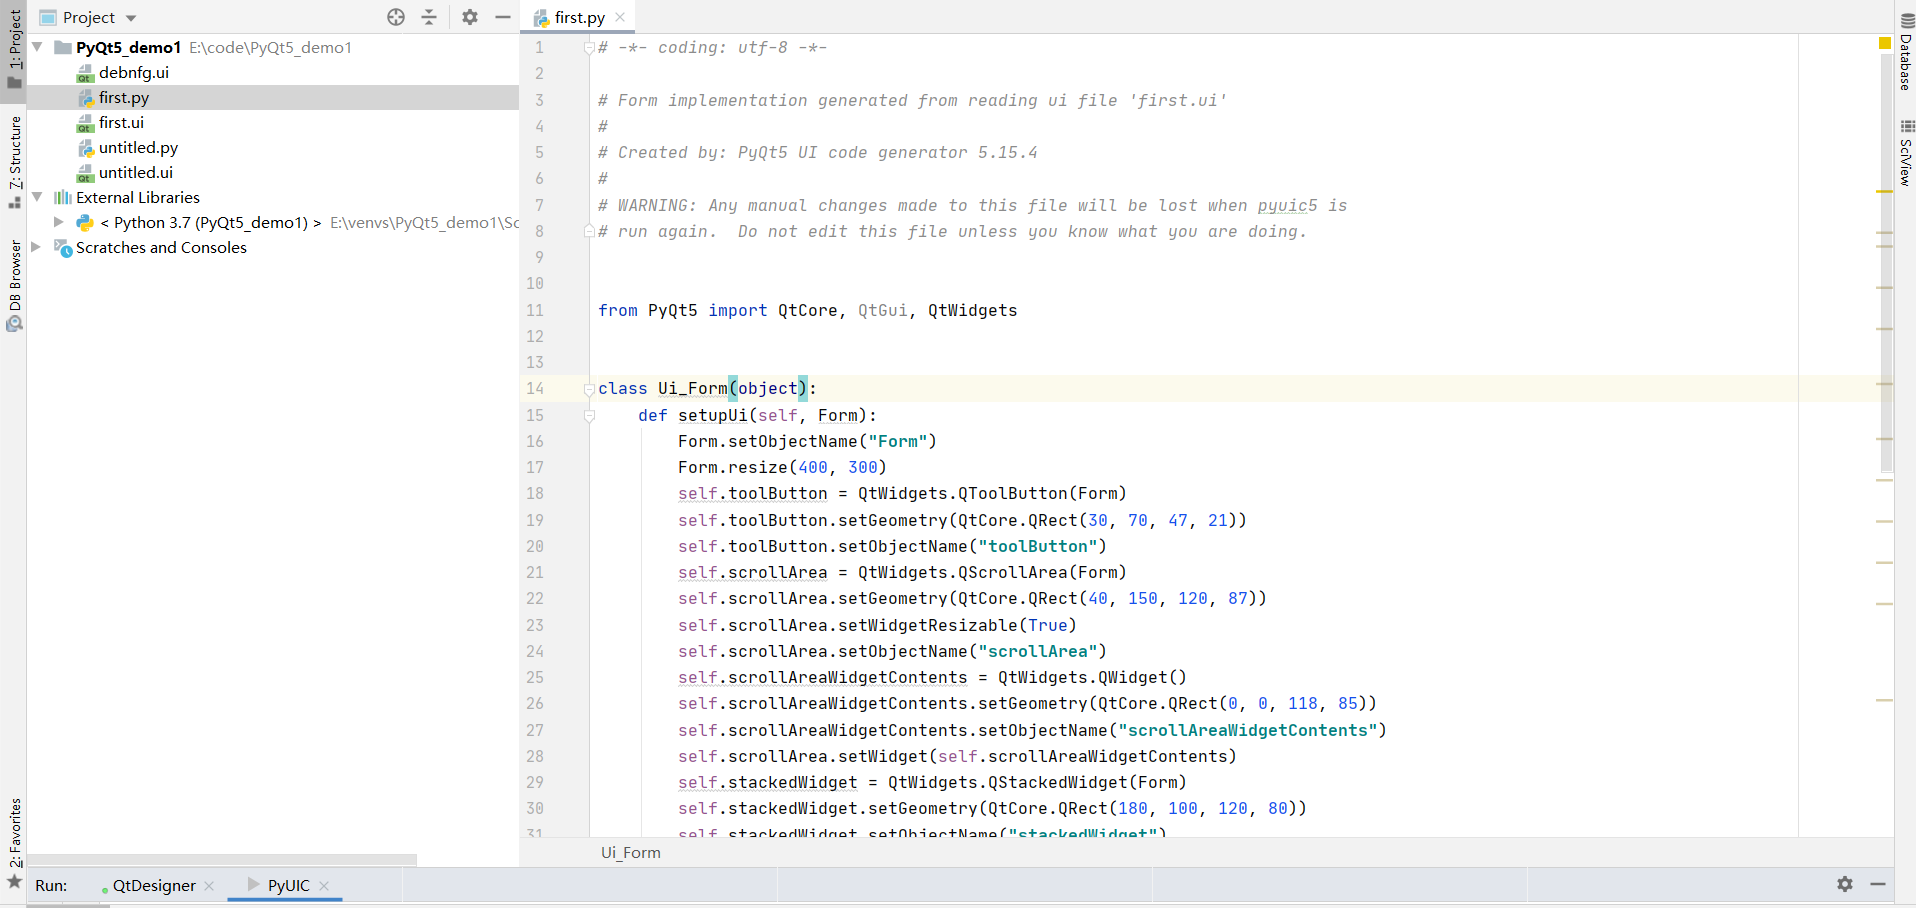Select first.py in the project tree
Viewport: 1916px width, 908px height.
pos(272,97)
